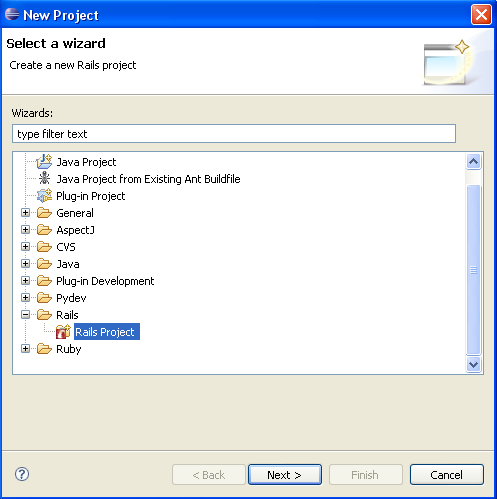
Task: Select the Java Project wizard icon
Action: click(x=44, y=162)
